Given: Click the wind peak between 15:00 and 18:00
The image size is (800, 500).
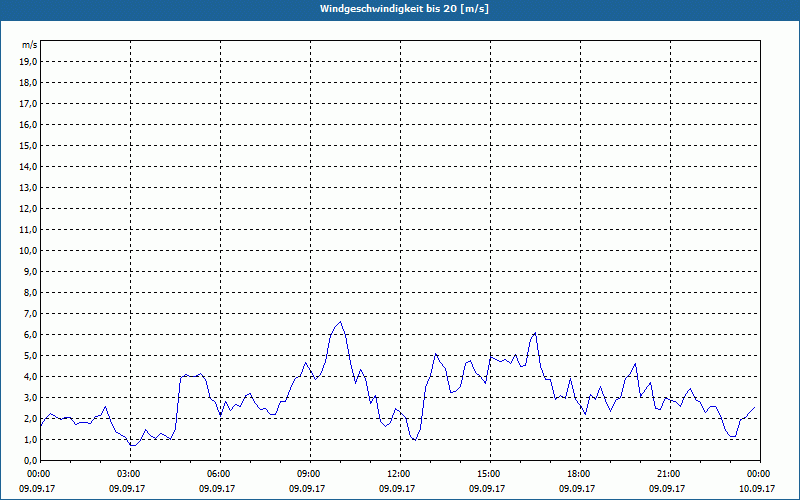Looking at the screenshot, I should tap(535, 333).
